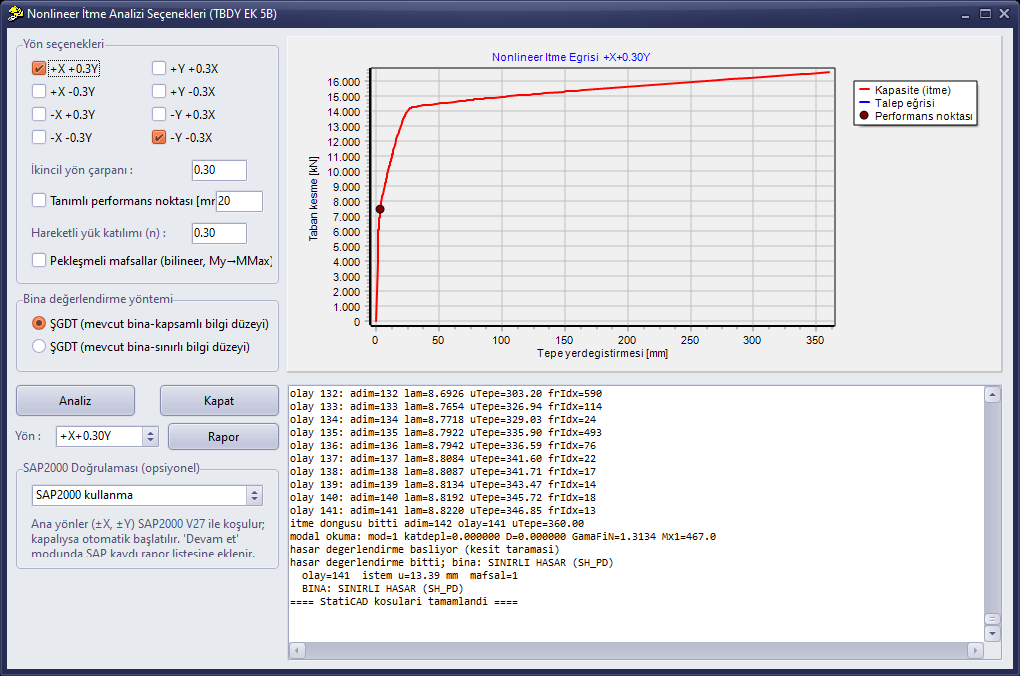This screenshot has height=676, width=1020.
Task: Click the Taban kesme [kN] axis label
Action: click(x=314, y=198)
